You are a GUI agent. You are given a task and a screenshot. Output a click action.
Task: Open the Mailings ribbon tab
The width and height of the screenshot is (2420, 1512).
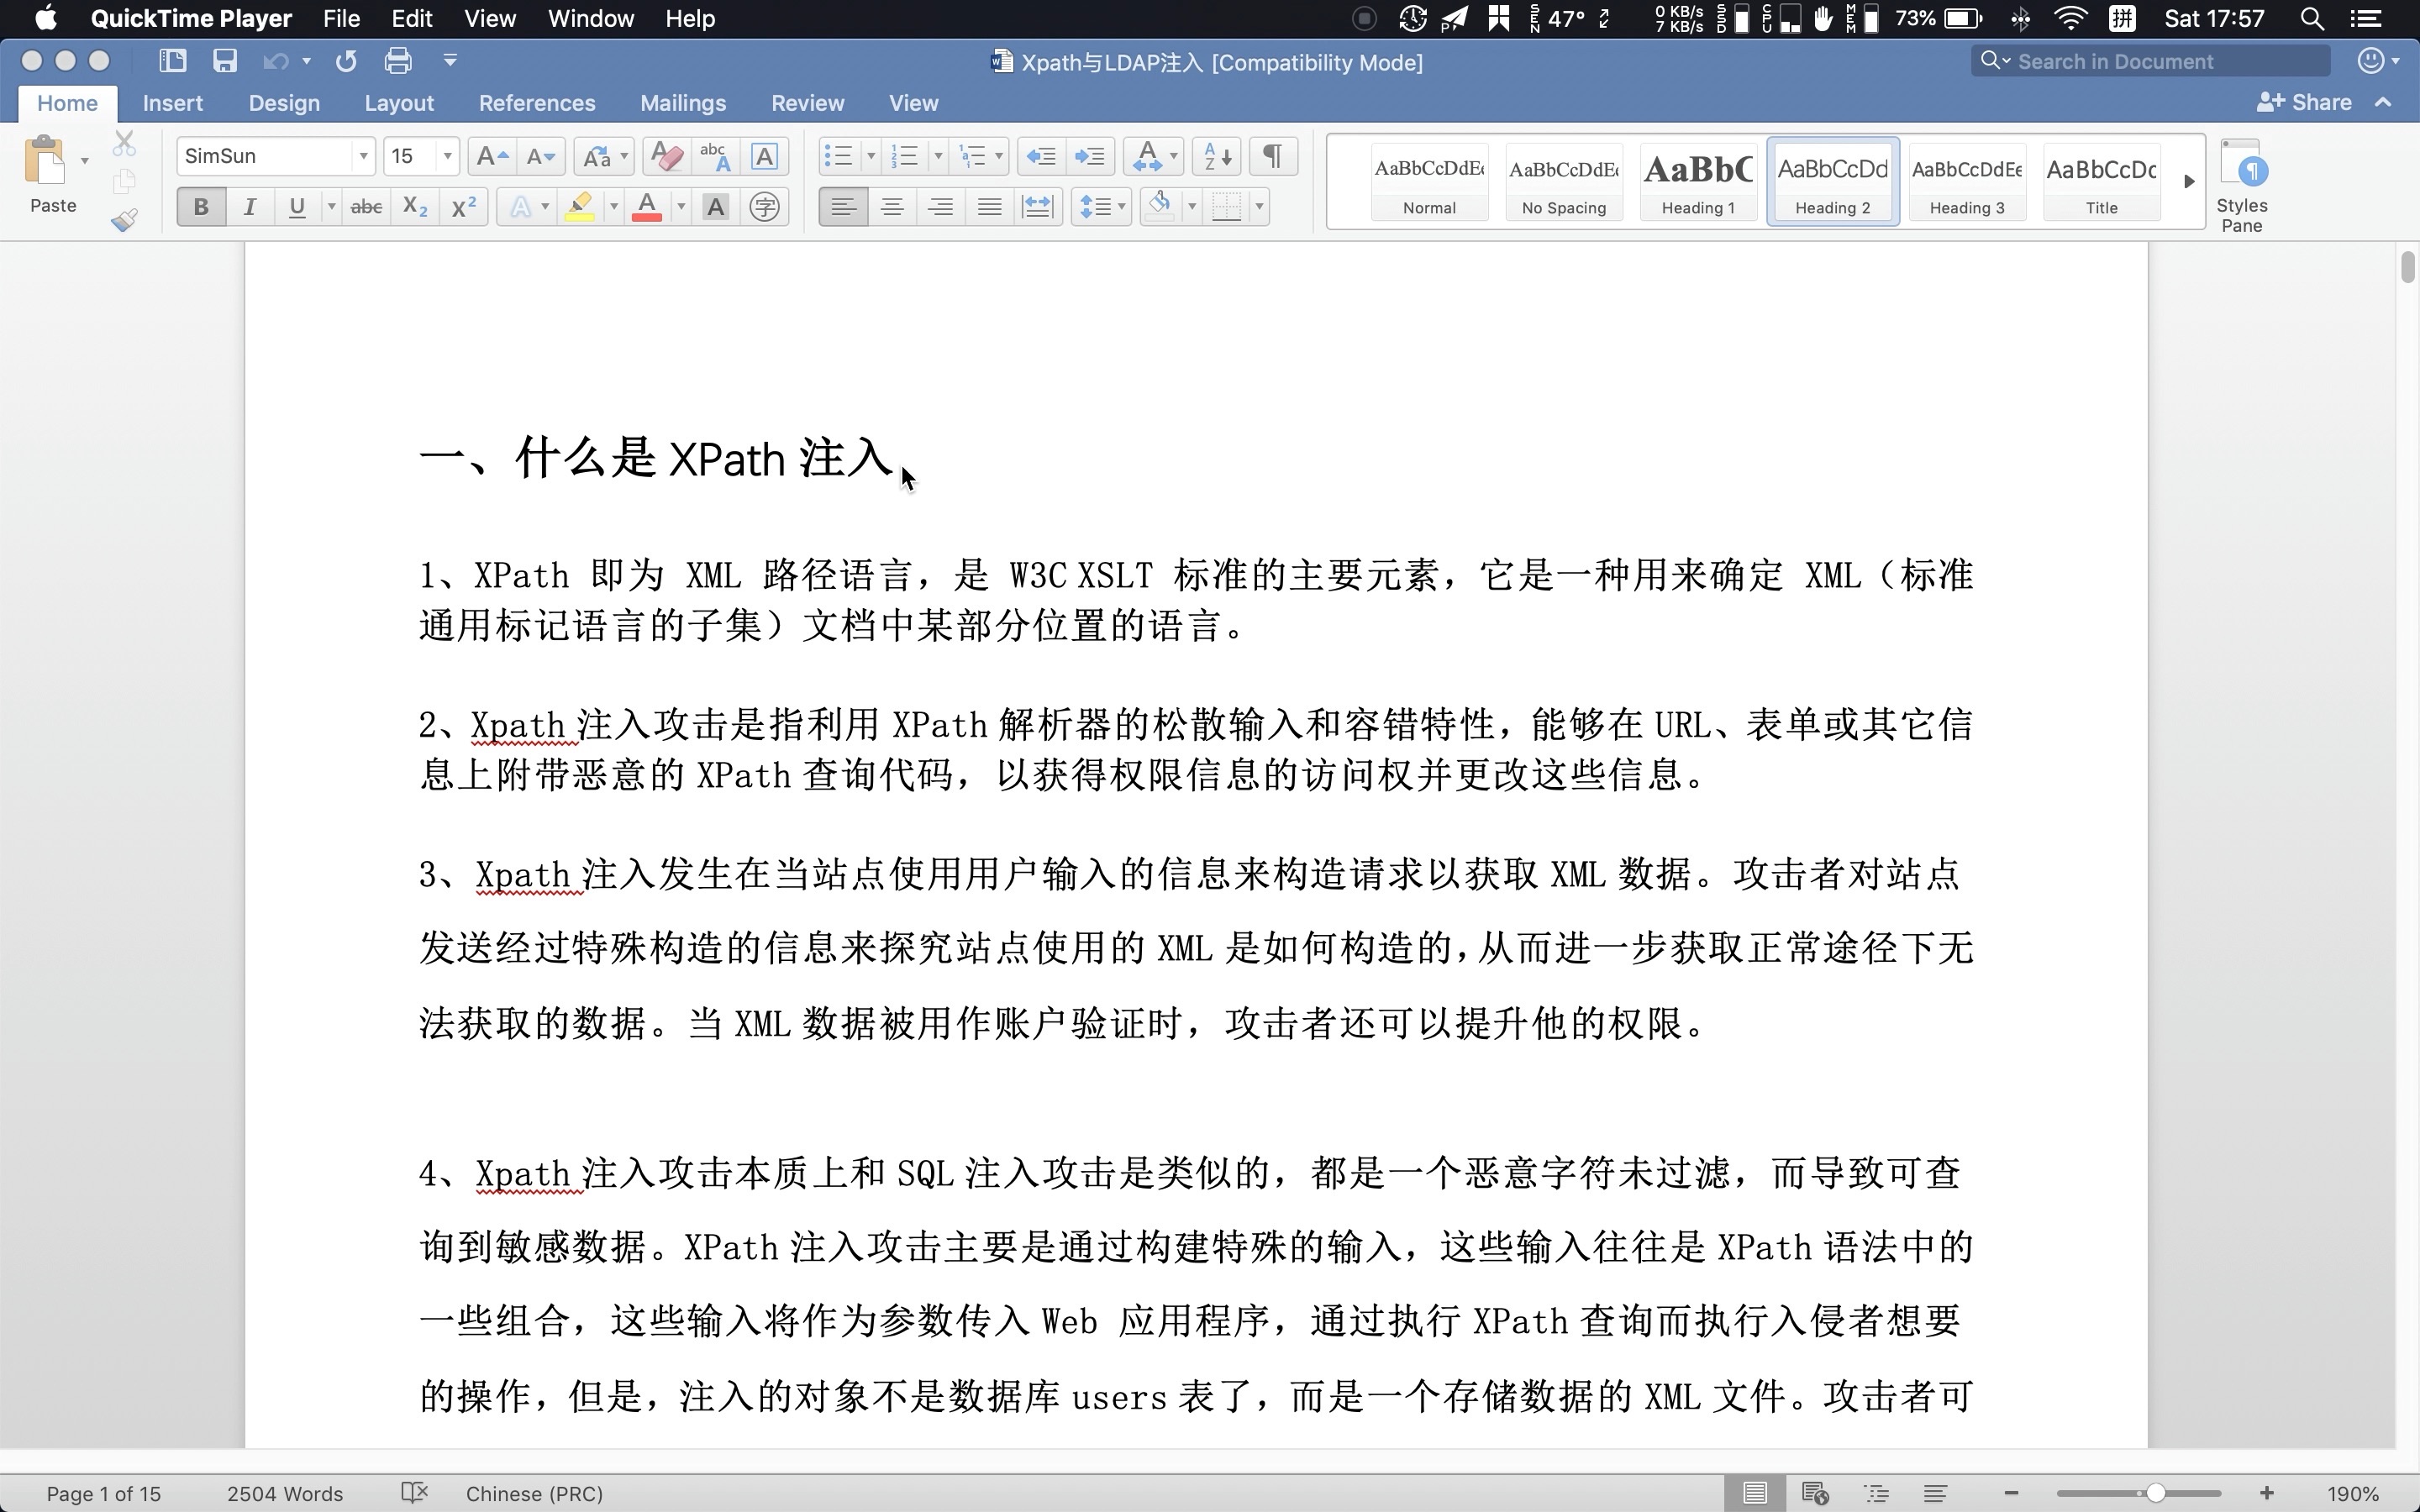click(x=683, y=102)
